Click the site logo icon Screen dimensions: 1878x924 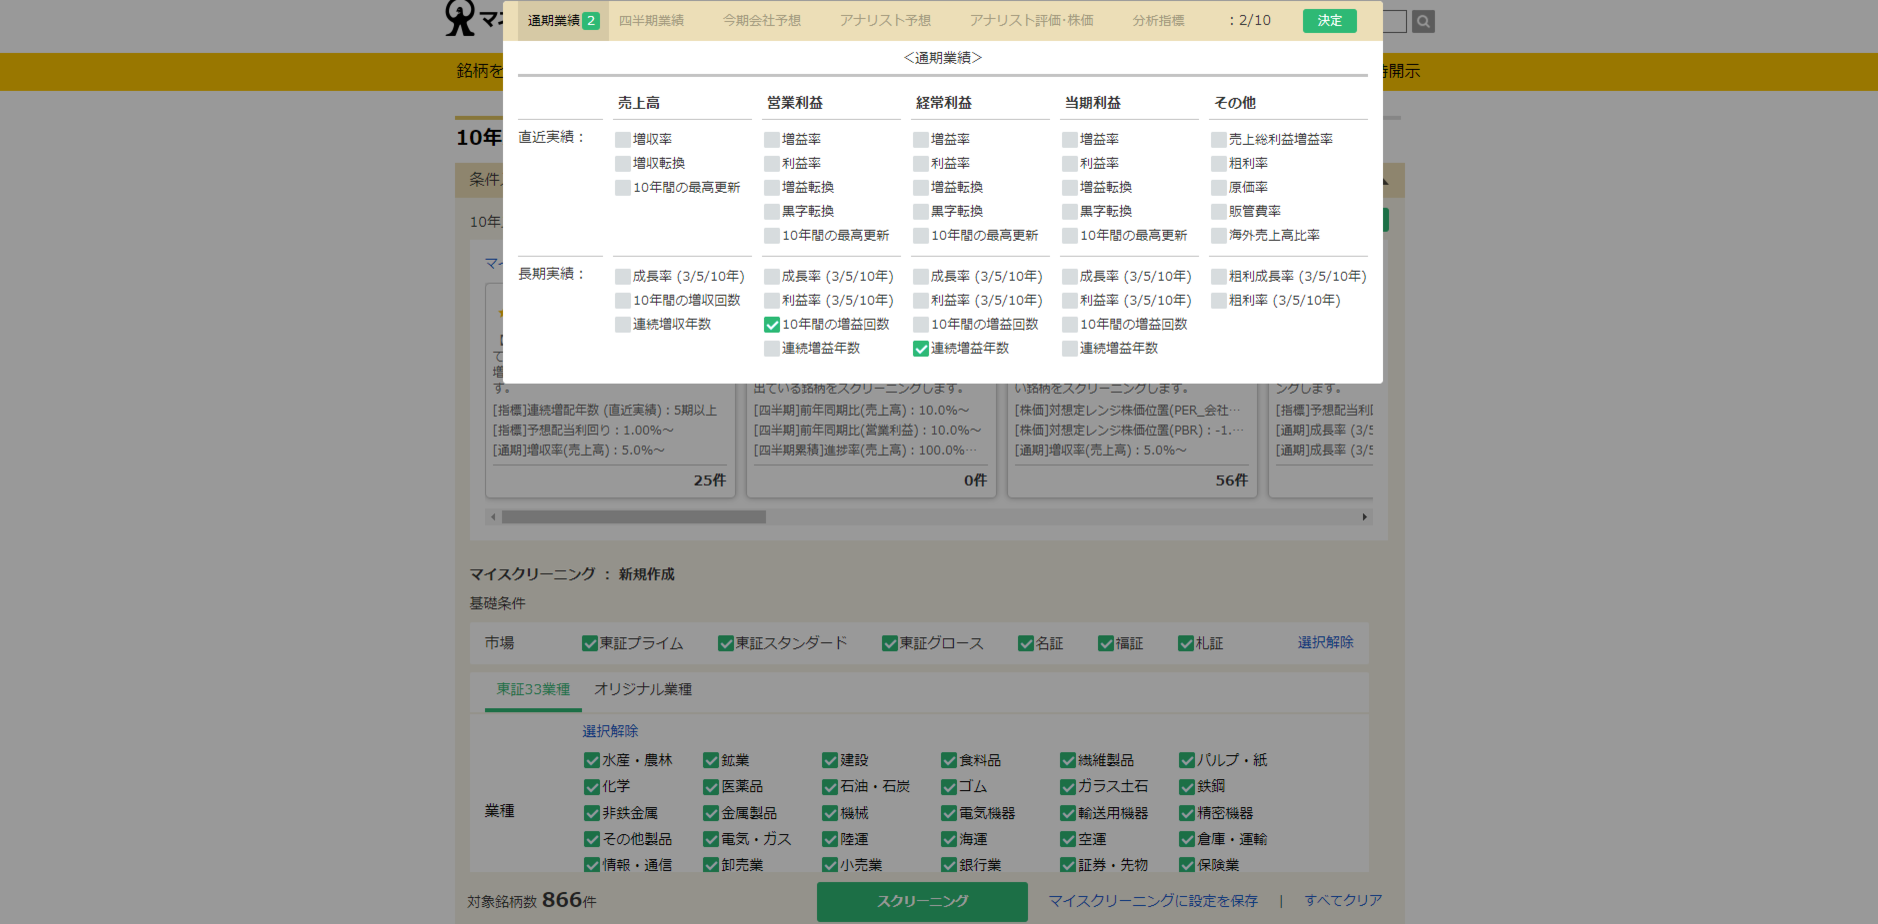(x=460, y=18)
